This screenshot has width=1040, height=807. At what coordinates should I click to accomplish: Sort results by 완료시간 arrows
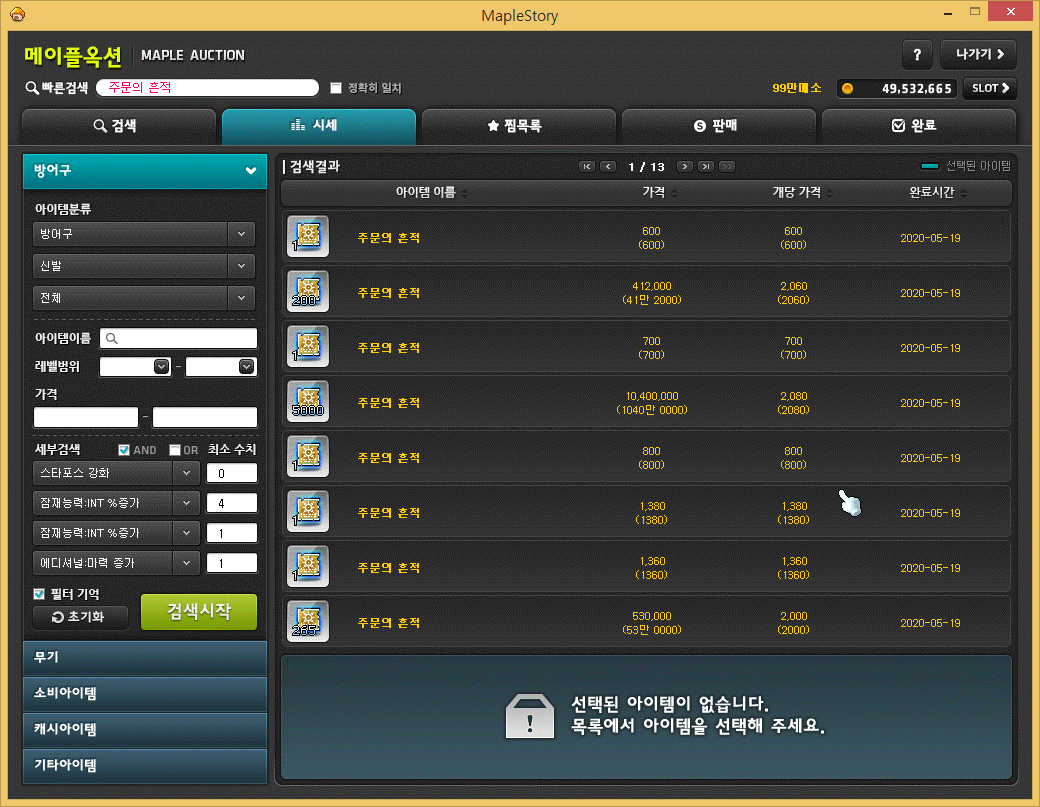963,193
